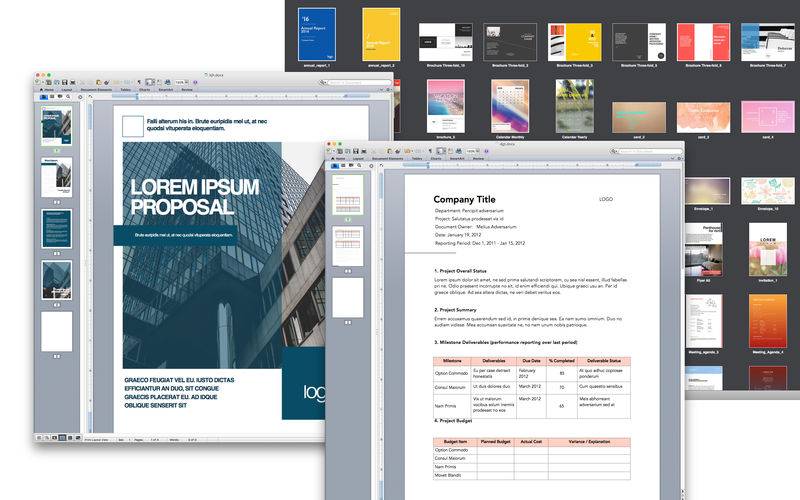Open purple Help icon in proposal window
Image resolution: width=800 pixels, height=500 pixels.
195,83
